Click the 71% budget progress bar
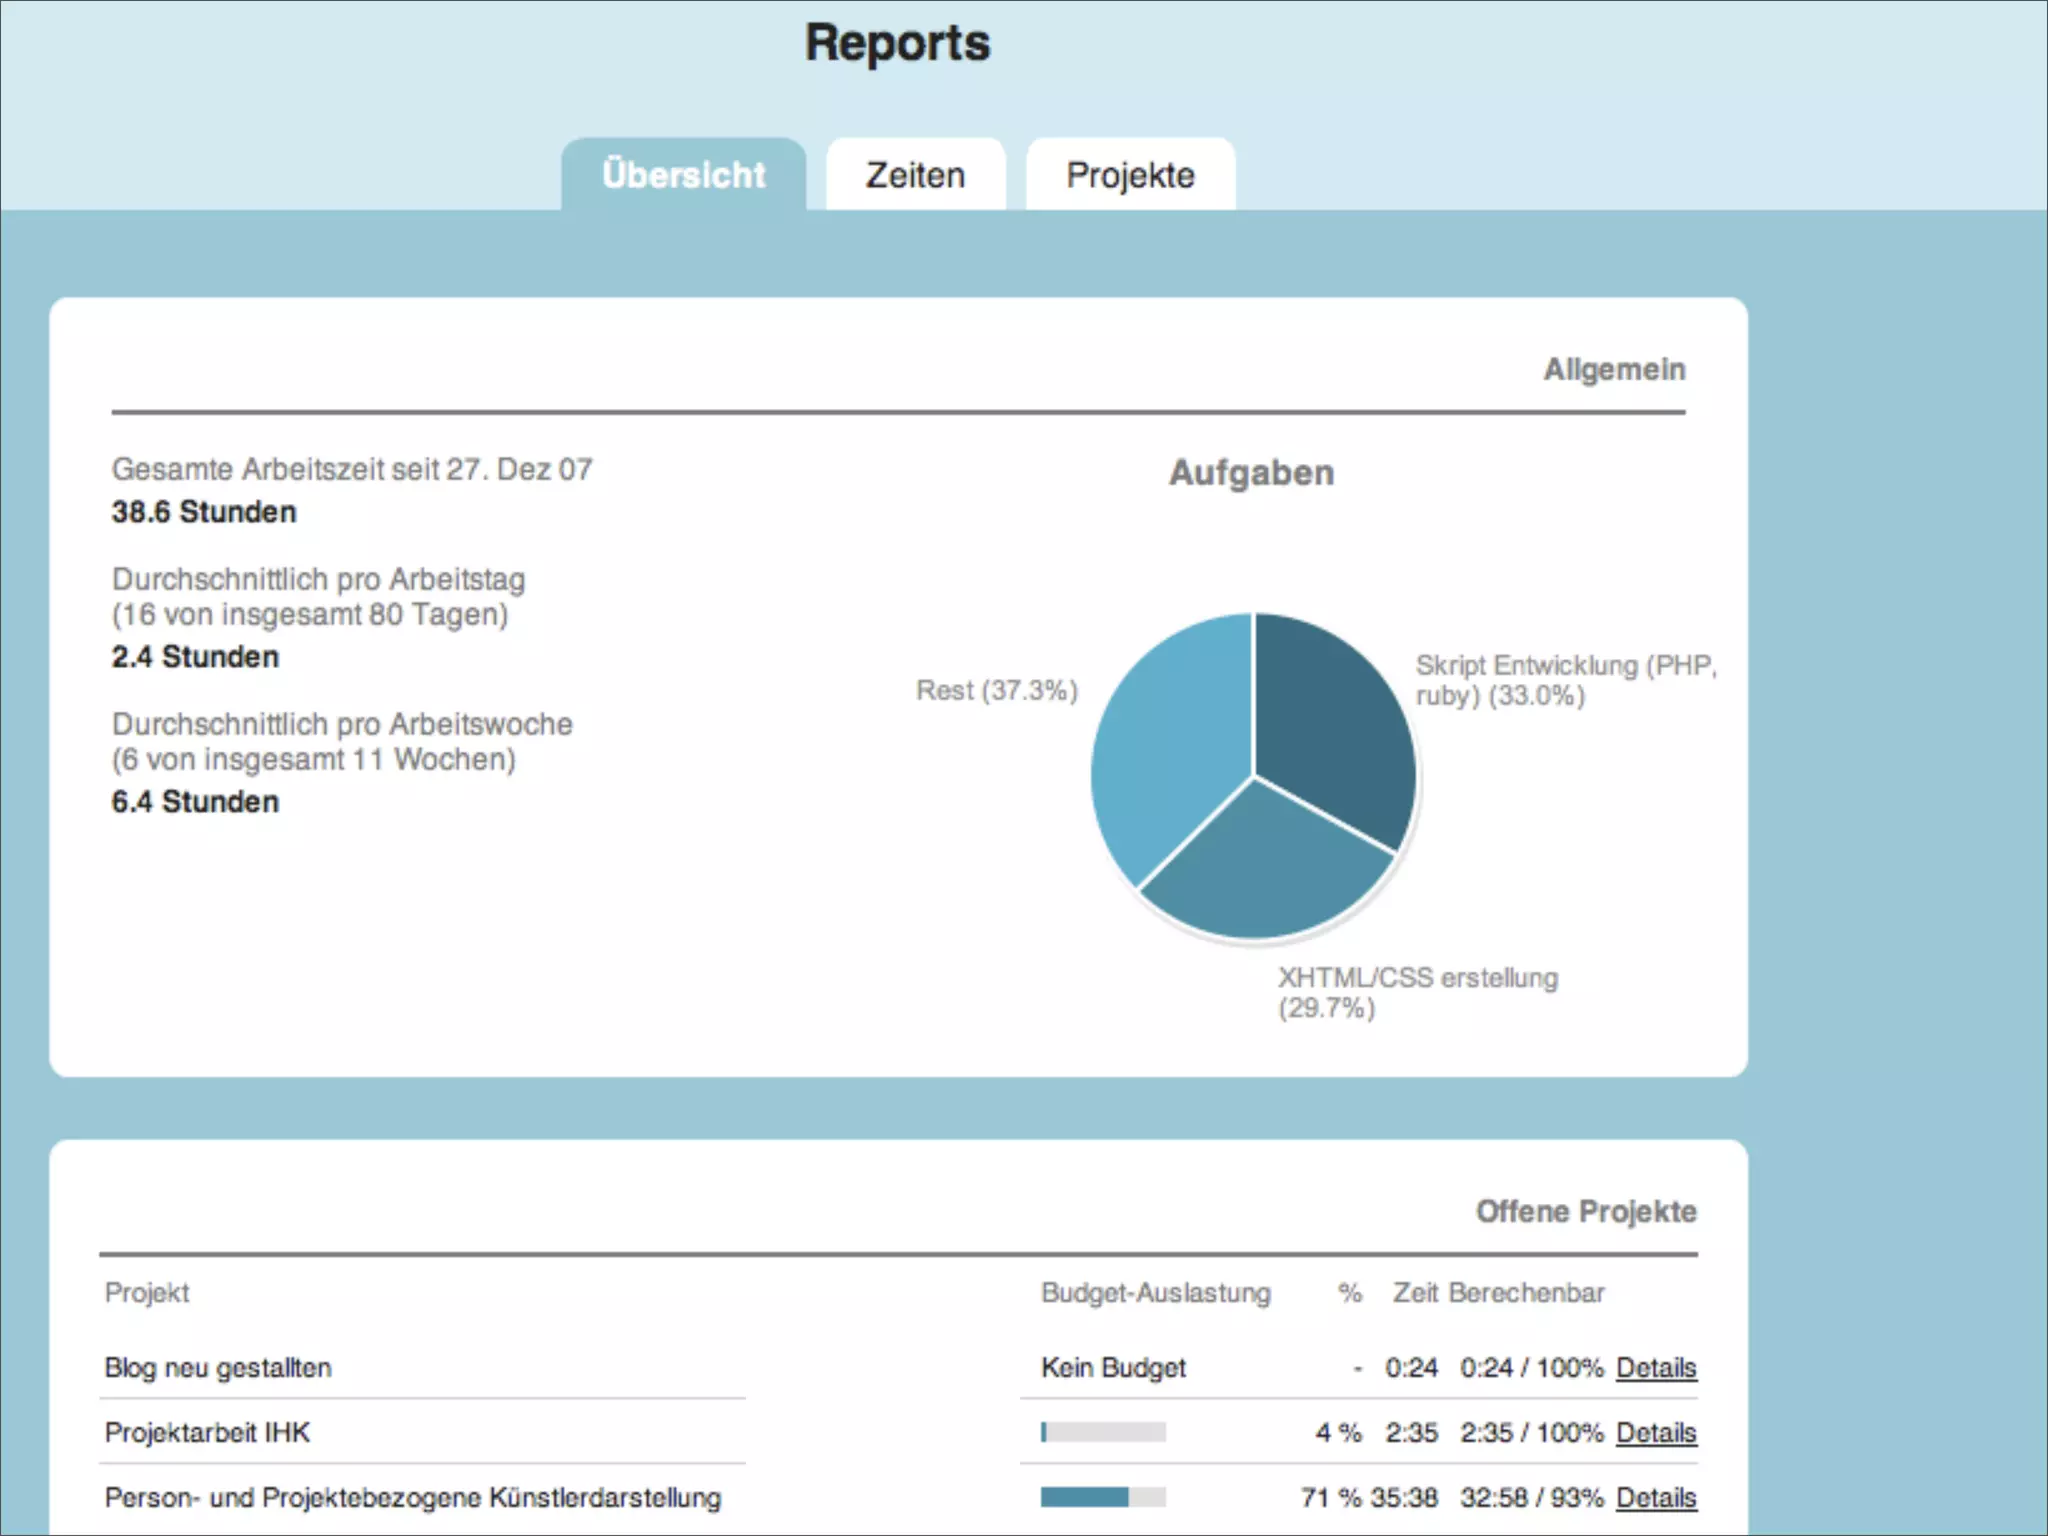 [1103, 1497]
